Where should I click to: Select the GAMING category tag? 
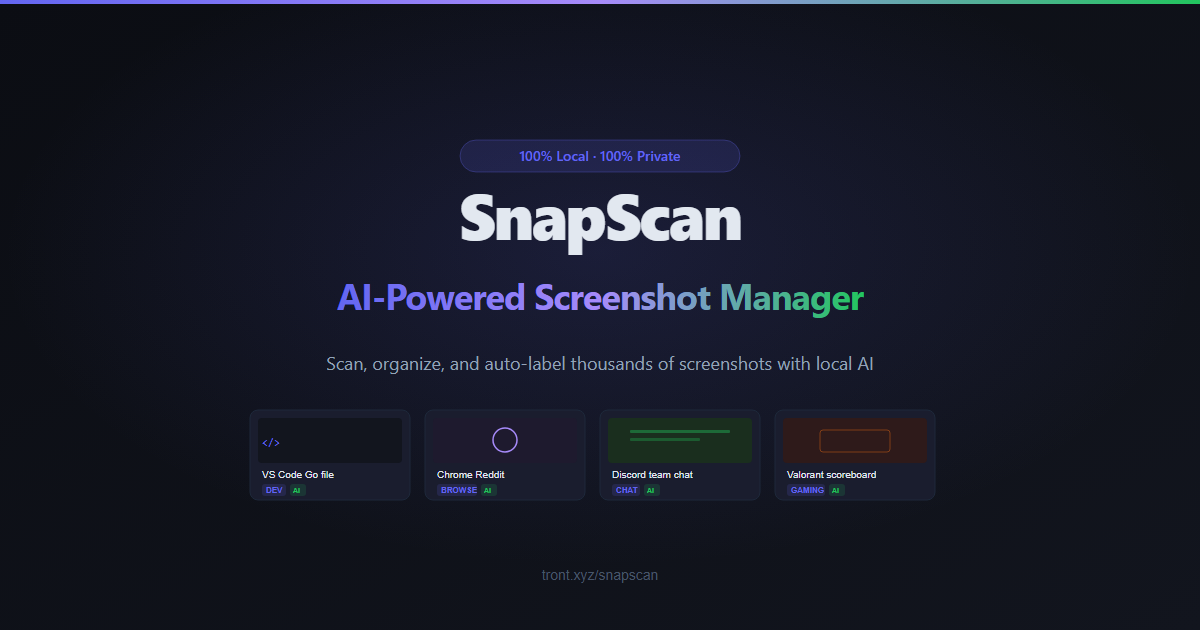pos(806,490)
